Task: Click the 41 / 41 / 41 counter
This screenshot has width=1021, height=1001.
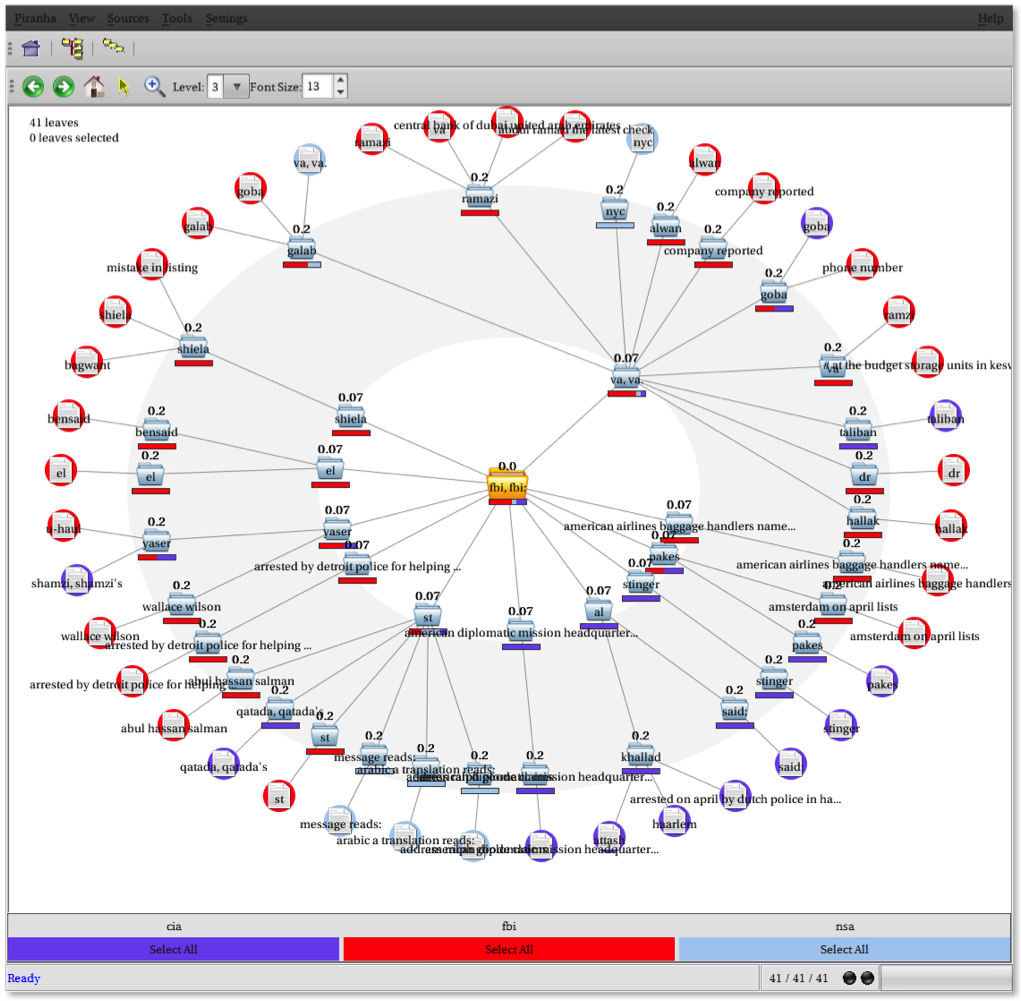Action: click(x=798, y=978)
